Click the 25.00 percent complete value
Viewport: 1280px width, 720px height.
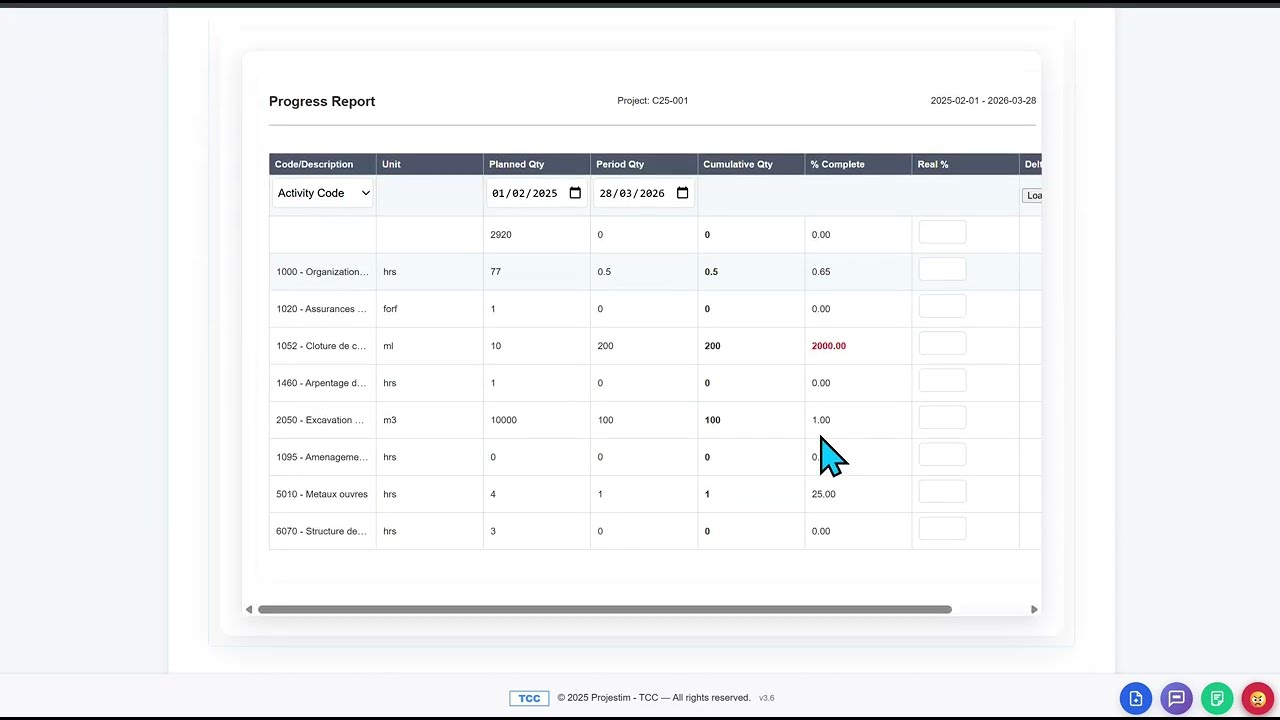pos(823,494)
